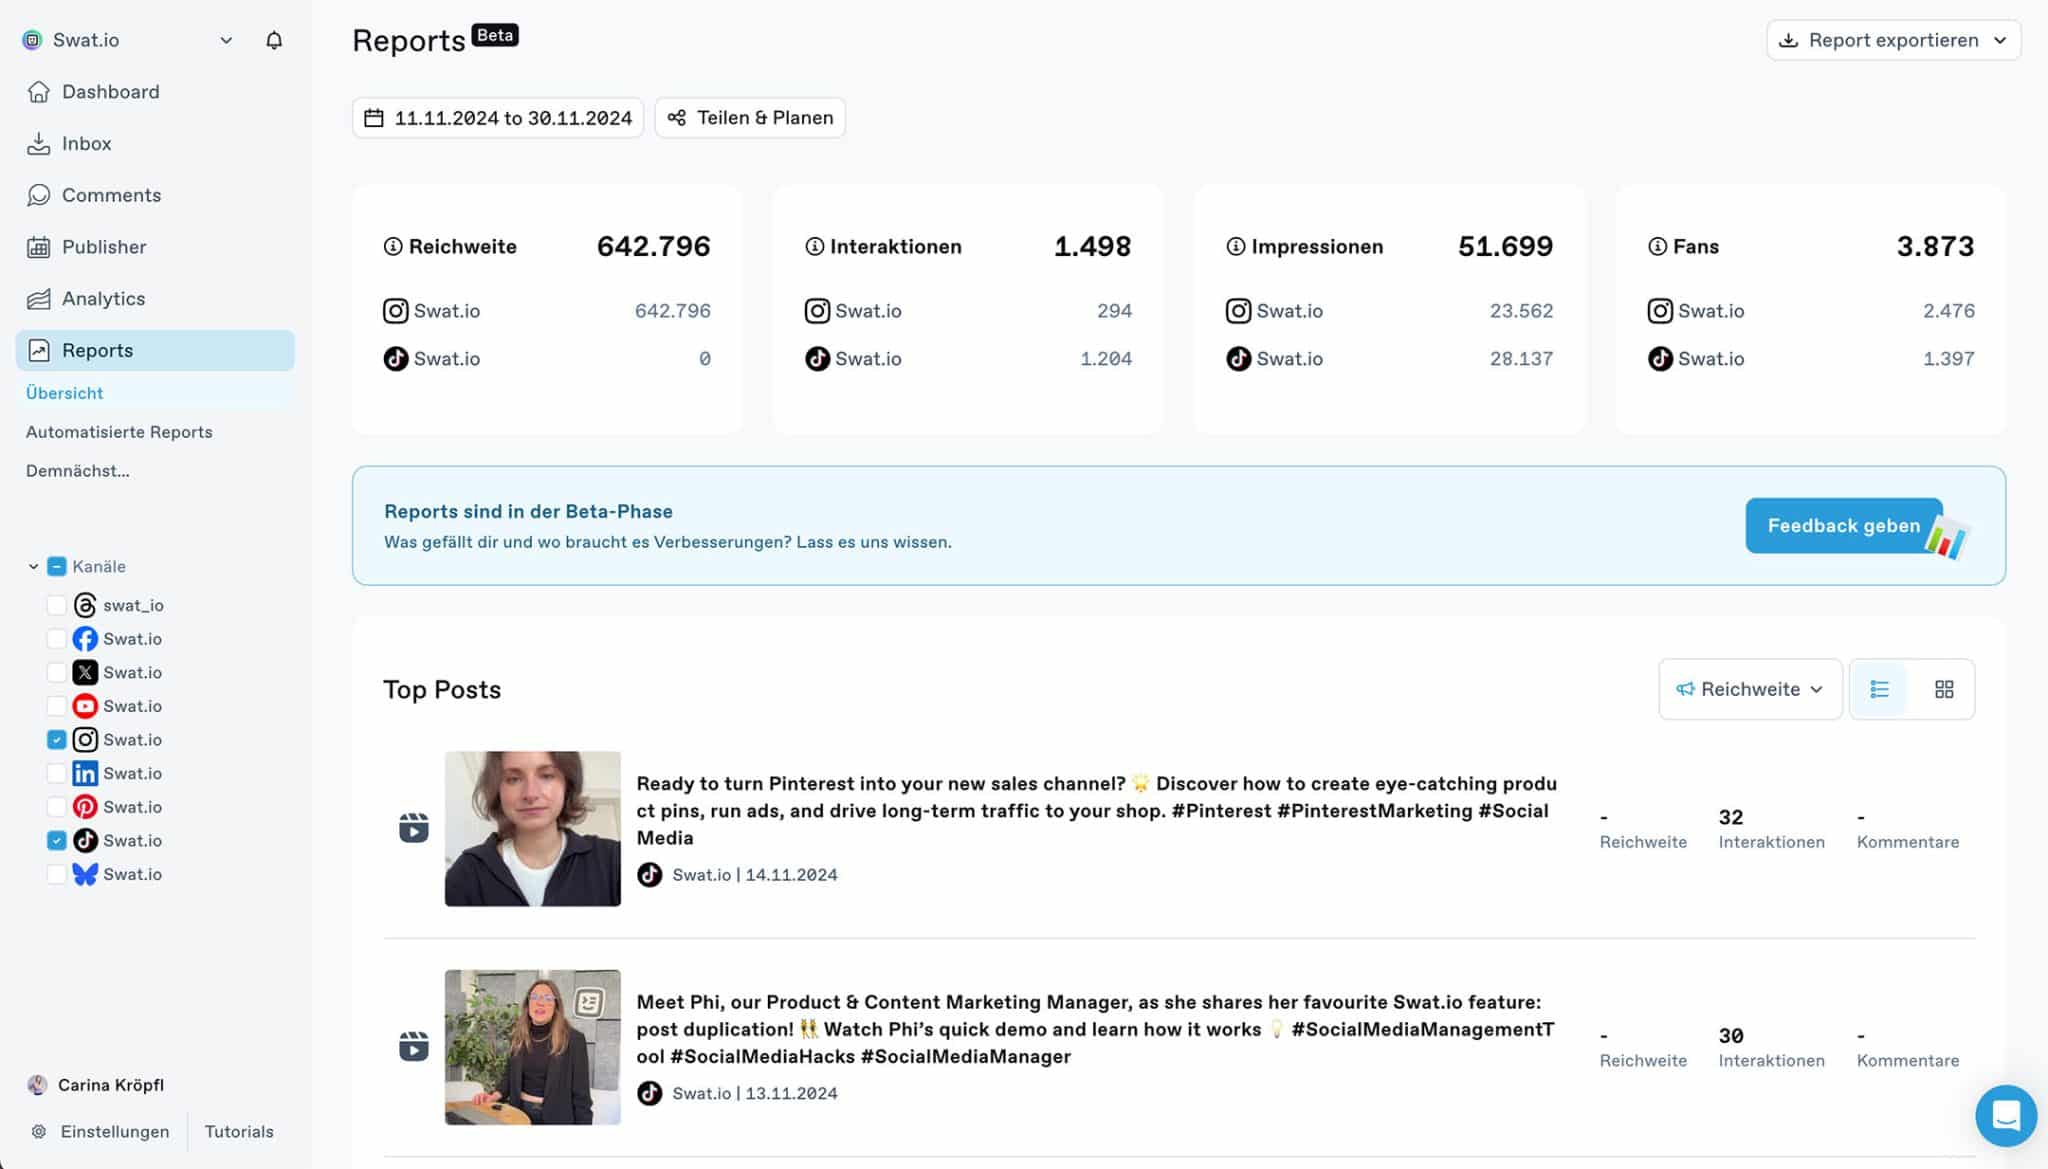Enable the Pinterest Swat.io channel

pyautogui.click(x=56, y=806)
